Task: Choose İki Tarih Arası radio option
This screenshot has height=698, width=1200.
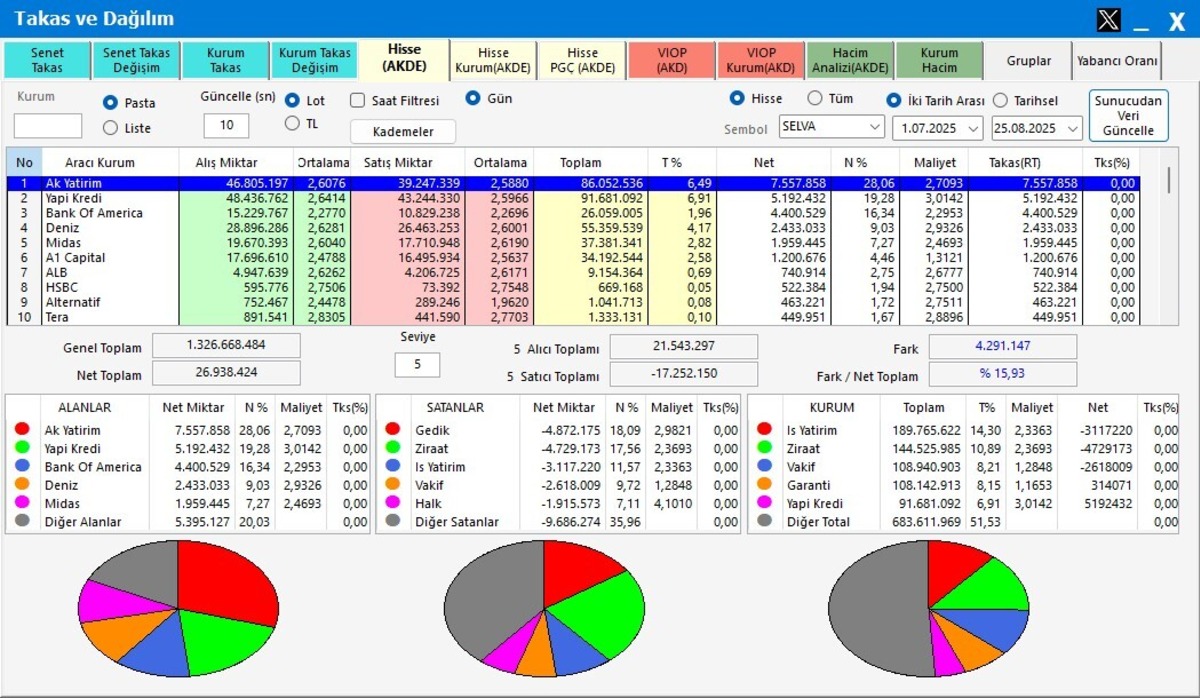Action: 894,100
